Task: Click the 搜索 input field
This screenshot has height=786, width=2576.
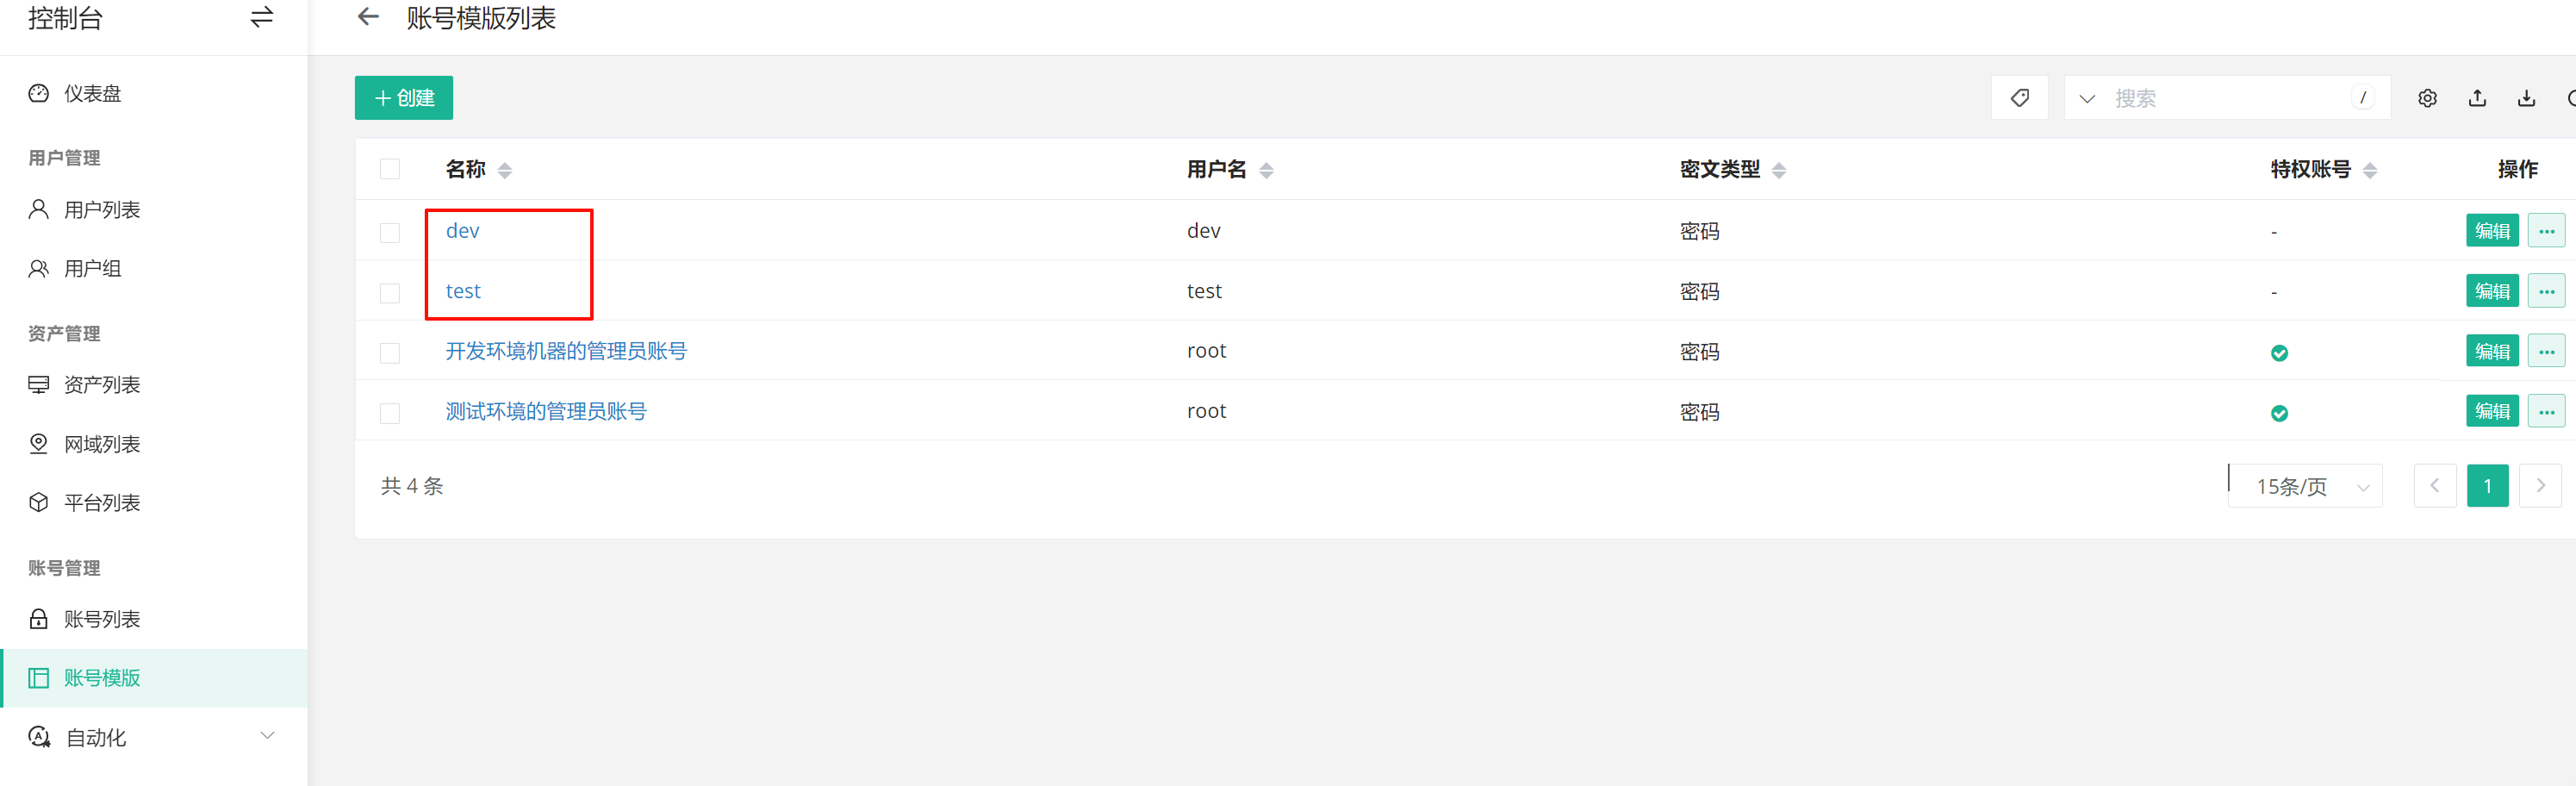Action: pyautogui.click(x=2225, y=99)
